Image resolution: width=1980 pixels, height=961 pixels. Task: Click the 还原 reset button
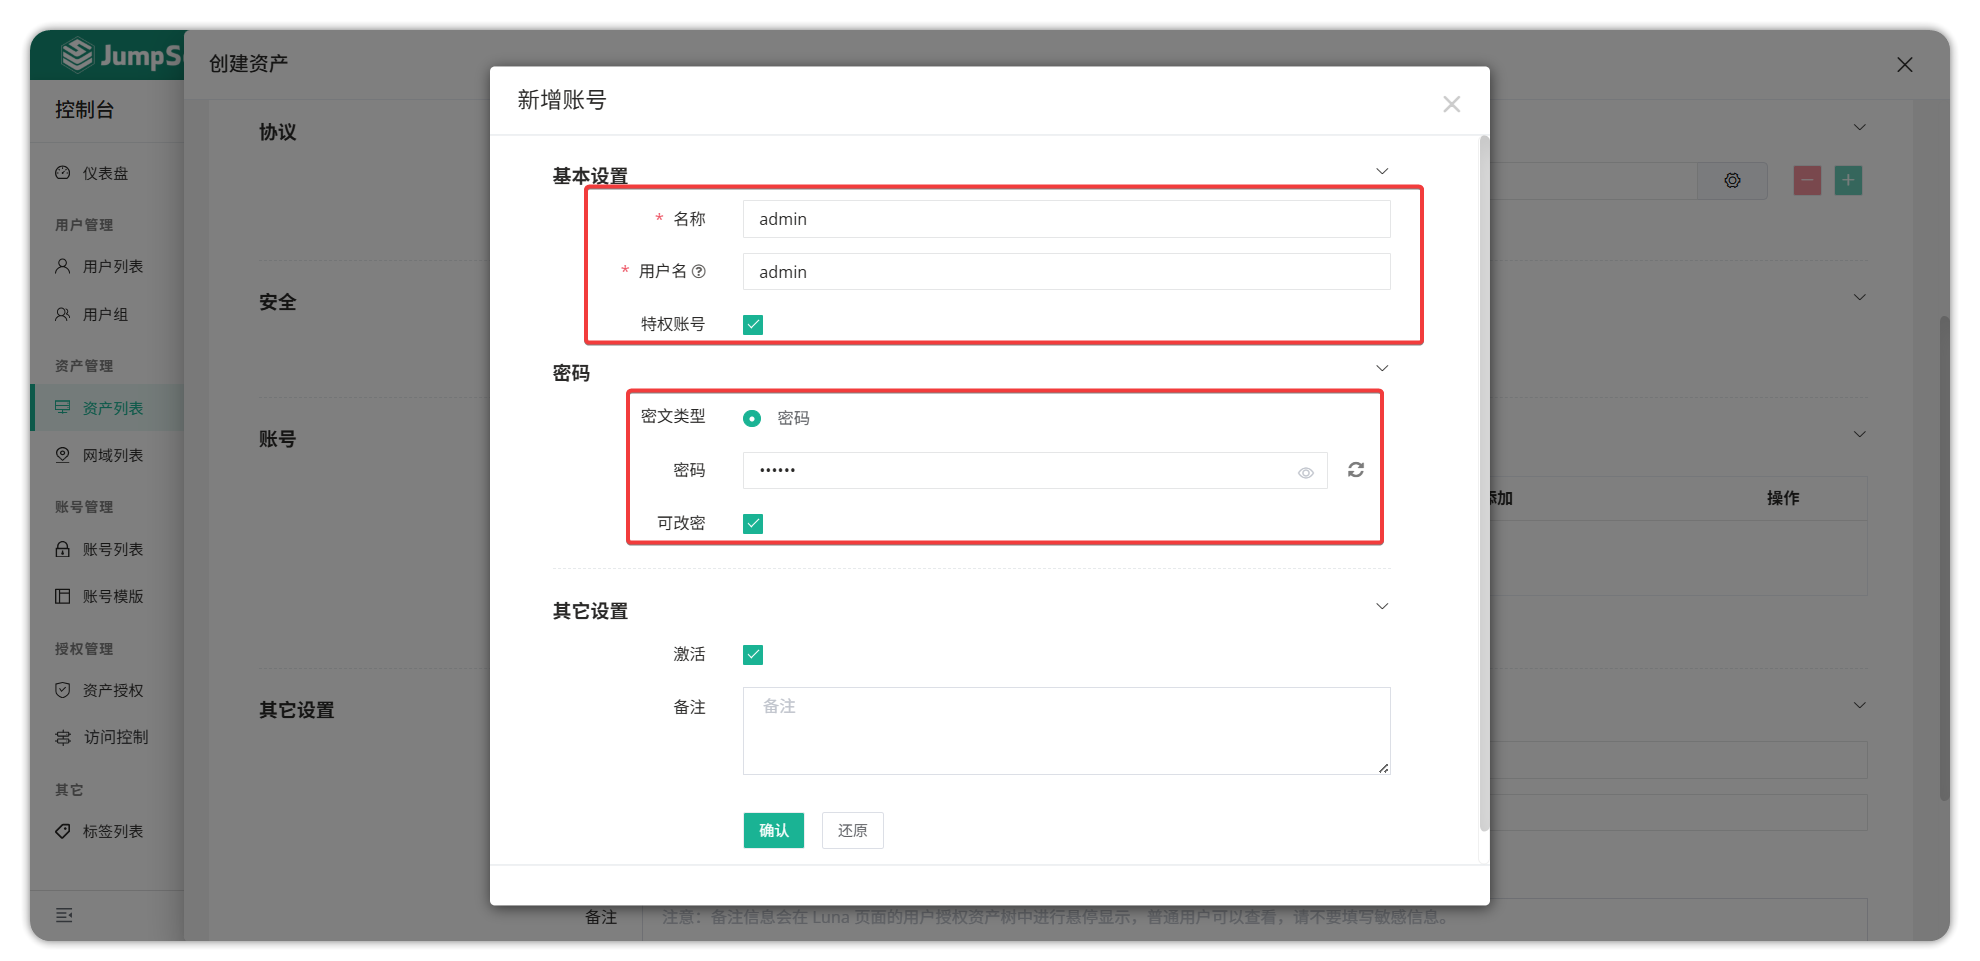[852, 830]
